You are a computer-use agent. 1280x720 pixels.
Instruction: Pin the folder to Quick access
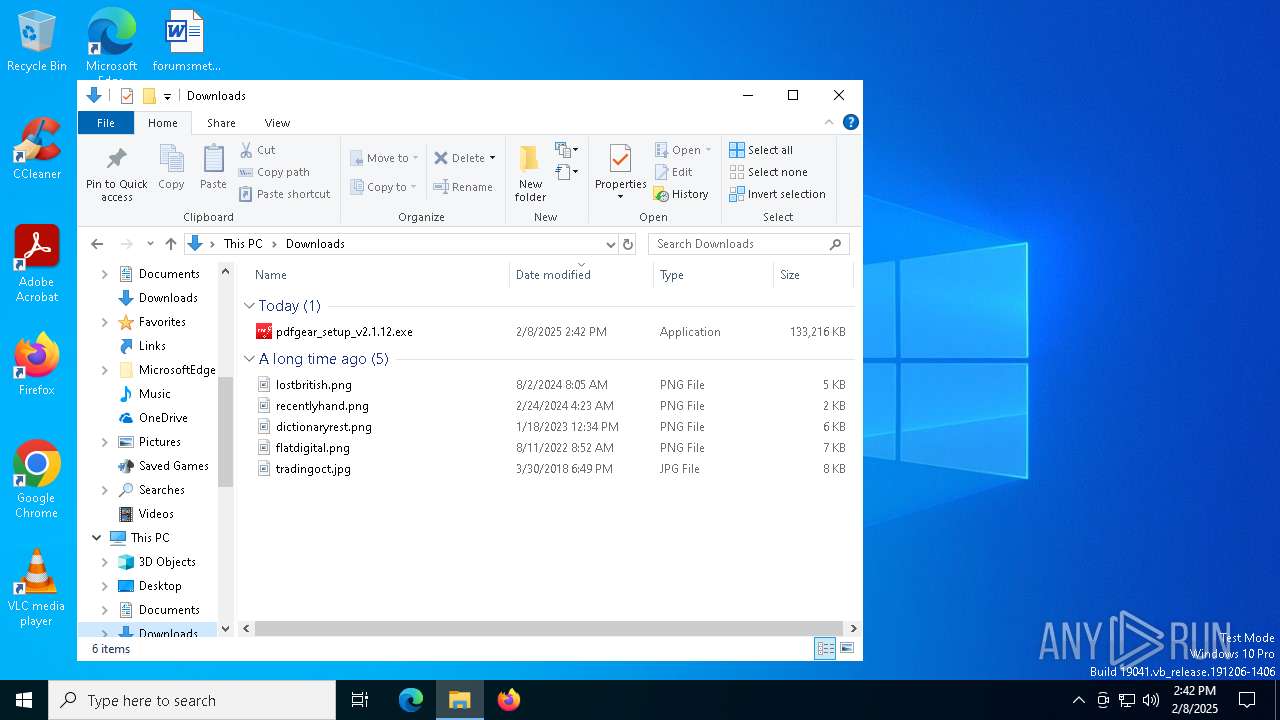(x=116, y=174)
